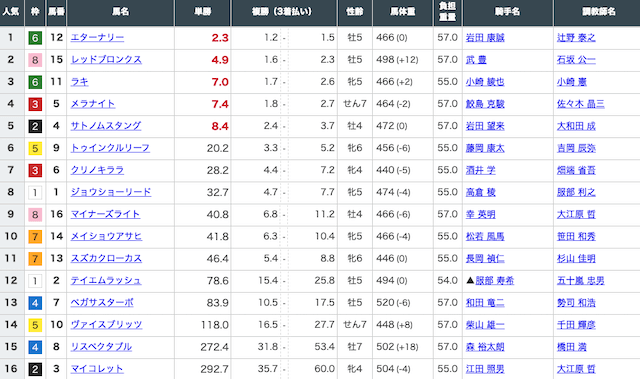Open horse link テイエムラッシュ
This screenshot has height=379, width=640.
pyautogui.click(x=106, y=280)
